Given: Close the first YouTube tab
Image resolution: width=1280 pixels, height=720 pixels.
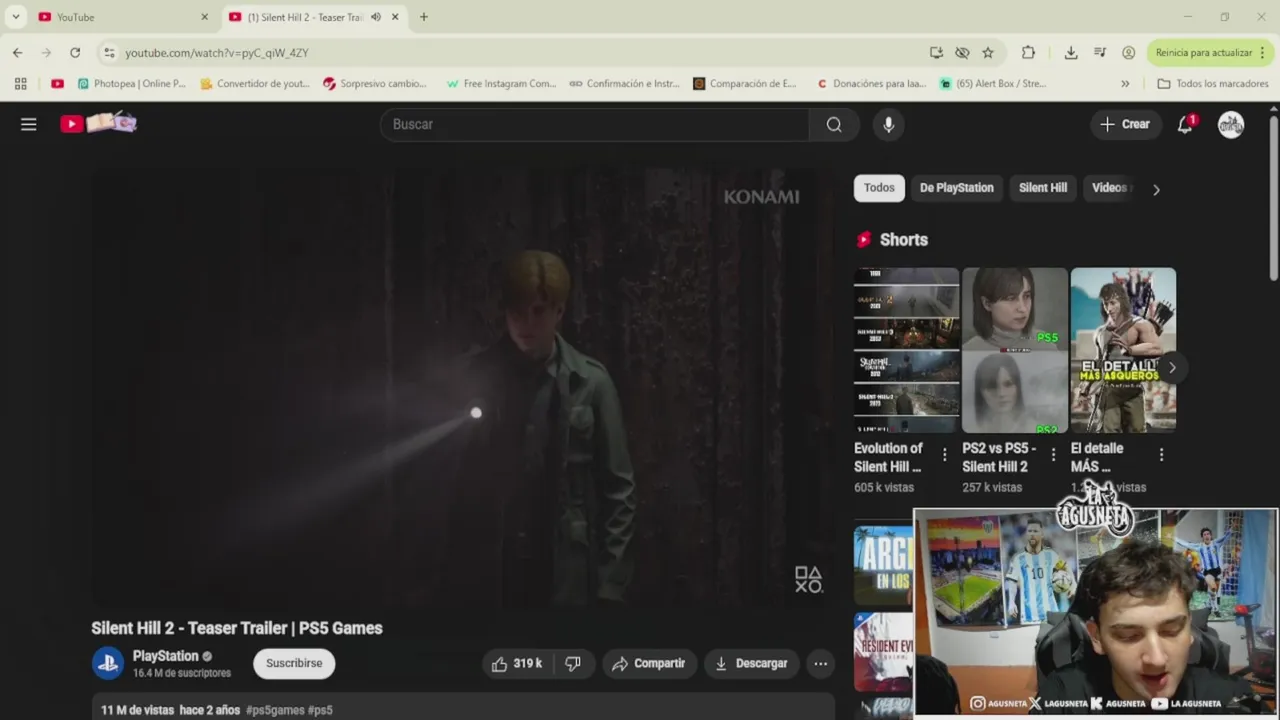Looking at the screenshot, I should (204, 17).
